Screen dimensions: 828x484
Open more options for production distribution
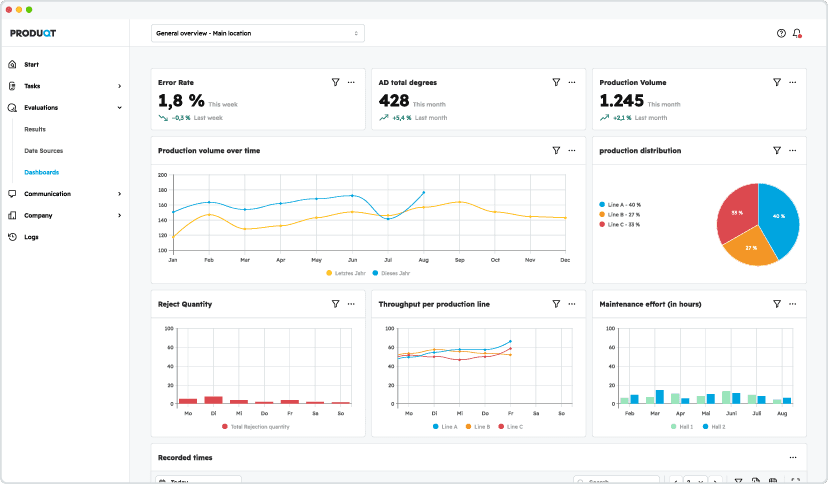click(792, 150)
